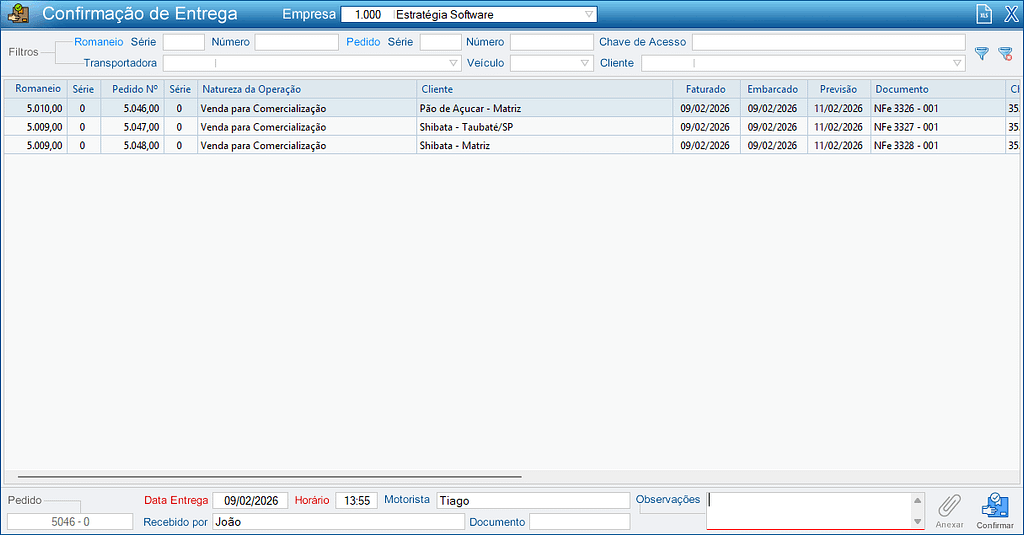Sort by Natureza da Operação header

307,89
